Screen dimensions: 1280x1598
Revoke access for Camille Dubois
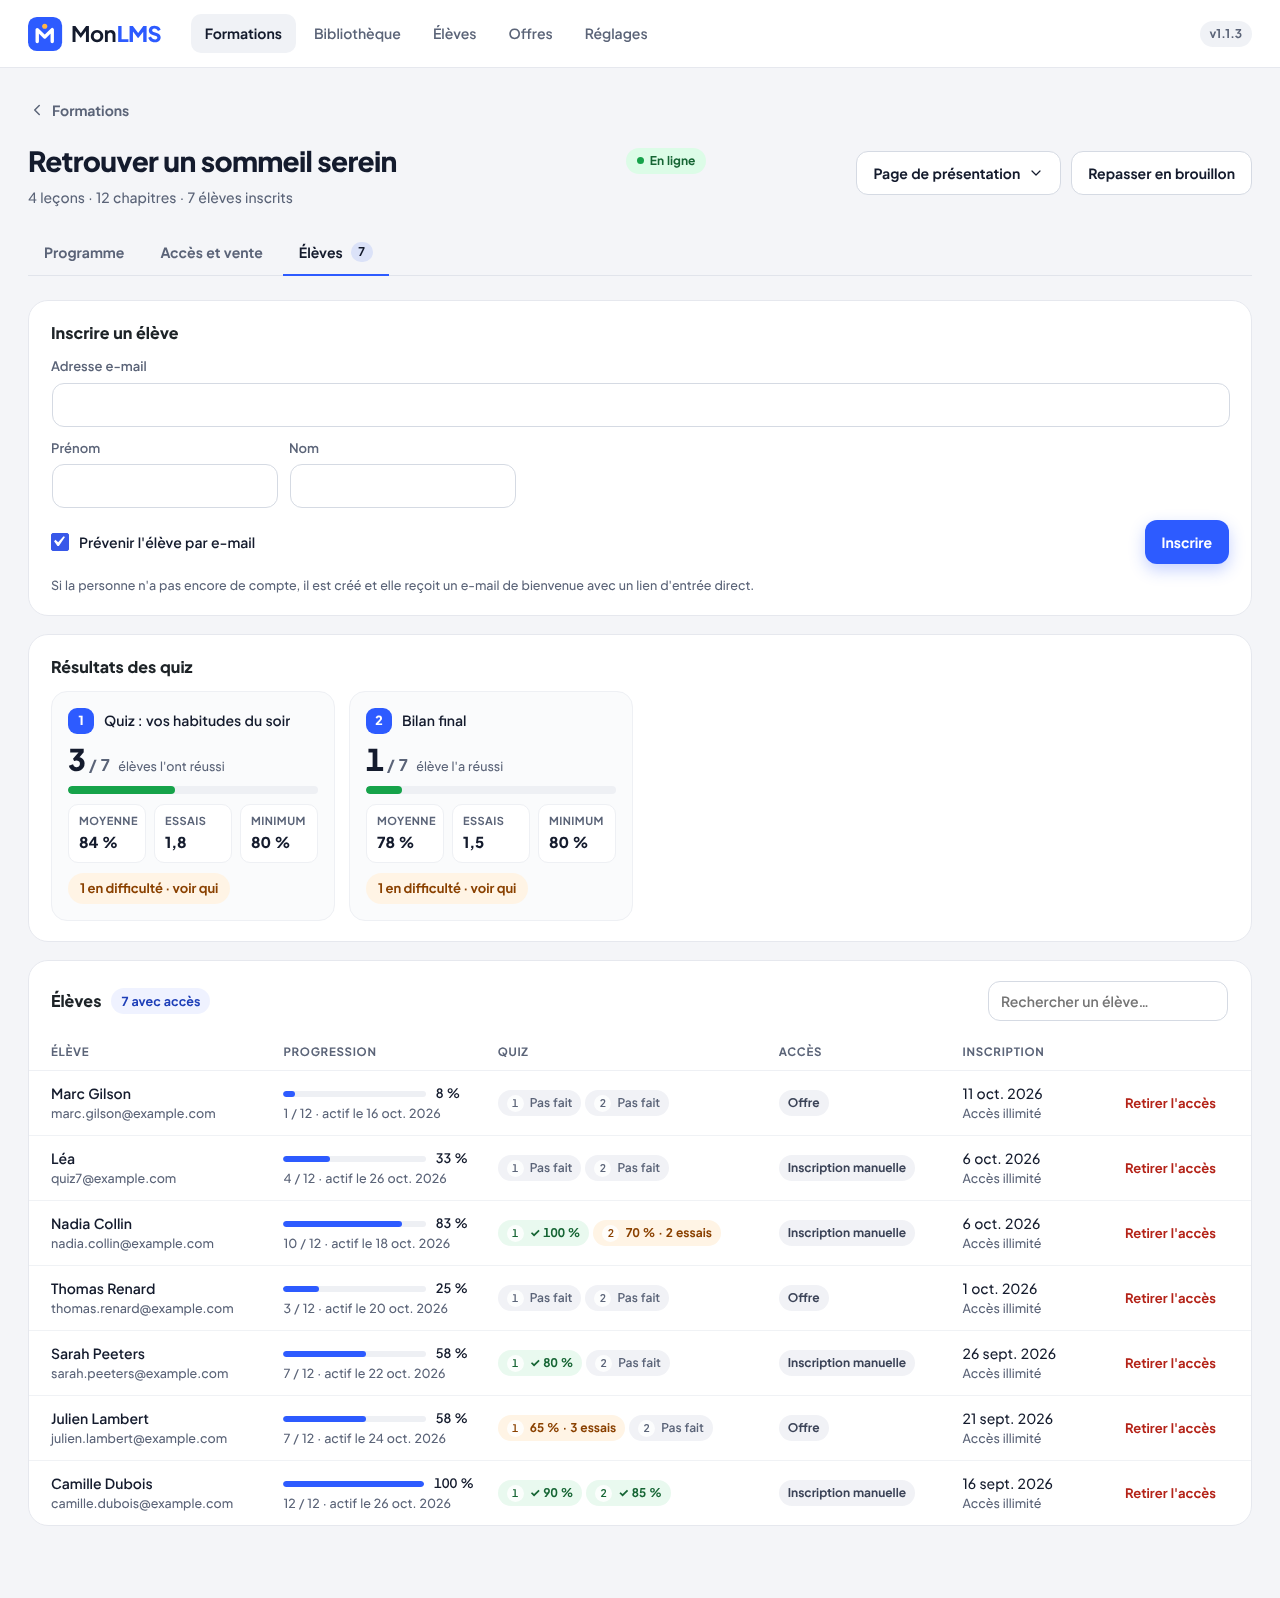(x=1170, y=1493)
